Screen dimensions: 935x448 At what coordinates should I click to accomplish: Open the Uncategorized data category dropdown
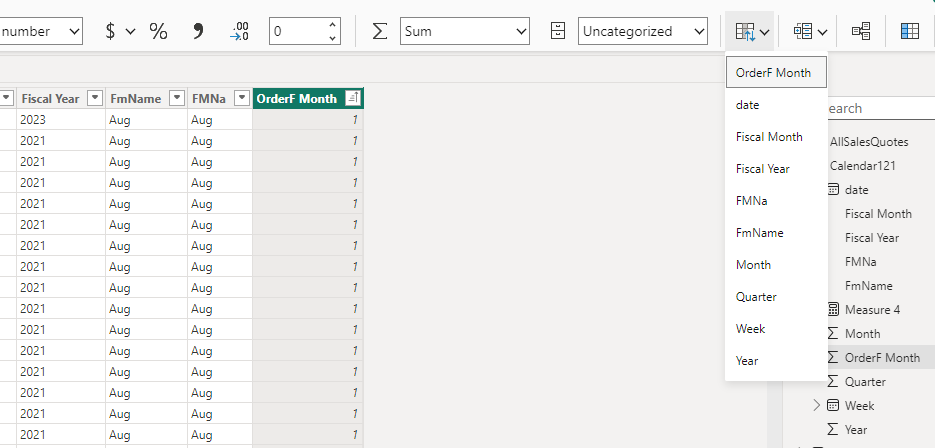(x=643, y=32)
